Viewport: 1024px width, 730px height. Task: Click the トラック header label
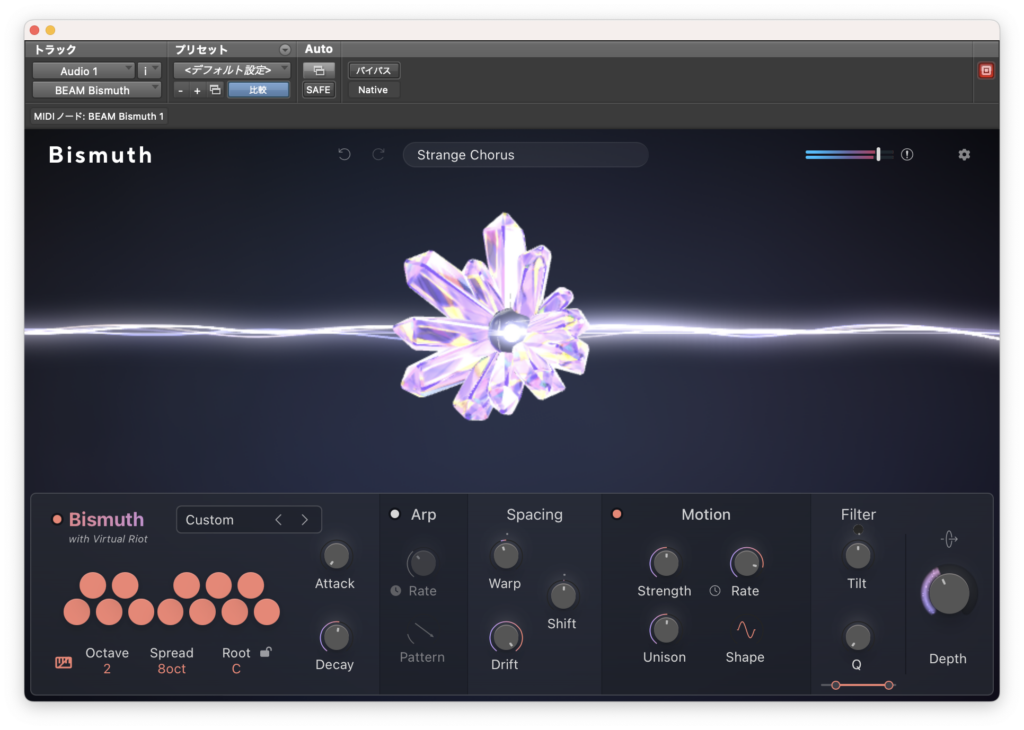[56, 50]
